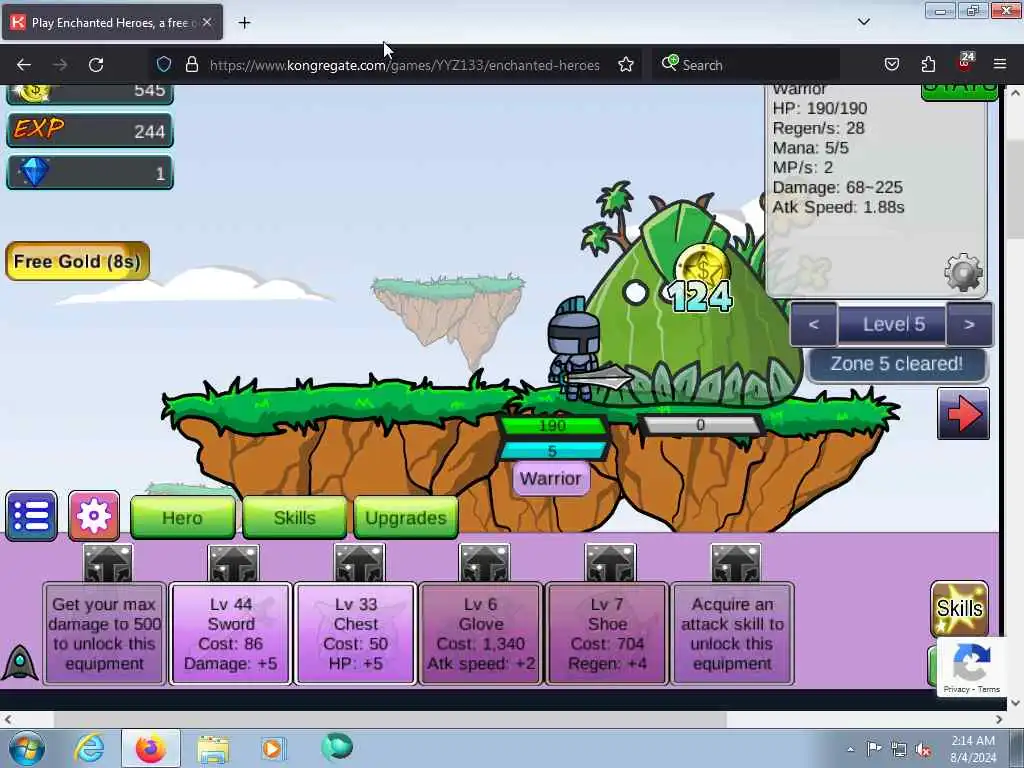Screen dimensions: 1024x768
Task: Click the extension icon with 24 badge
Action: [965, 63]
